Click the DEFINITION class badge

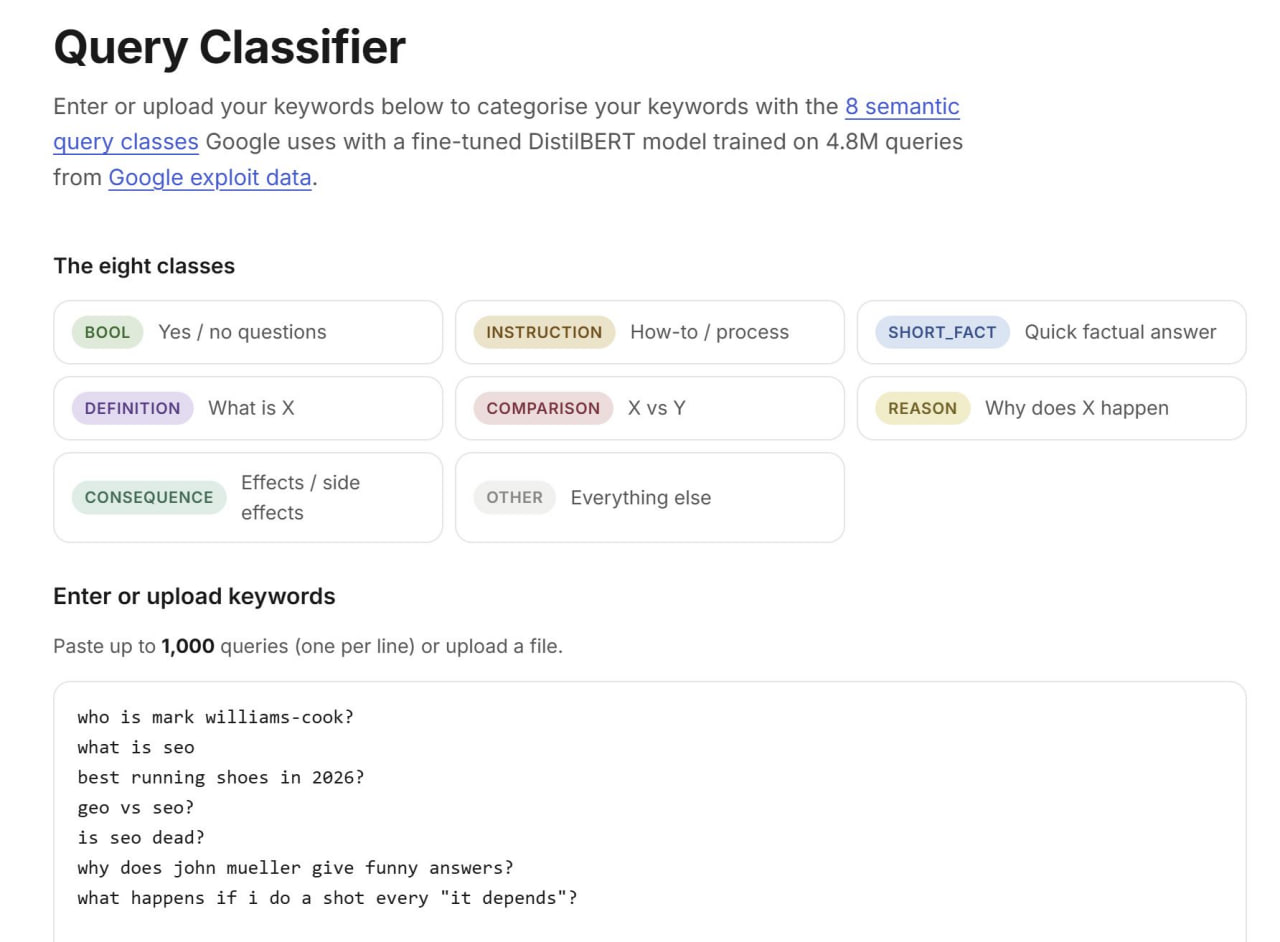coord(132,408)
